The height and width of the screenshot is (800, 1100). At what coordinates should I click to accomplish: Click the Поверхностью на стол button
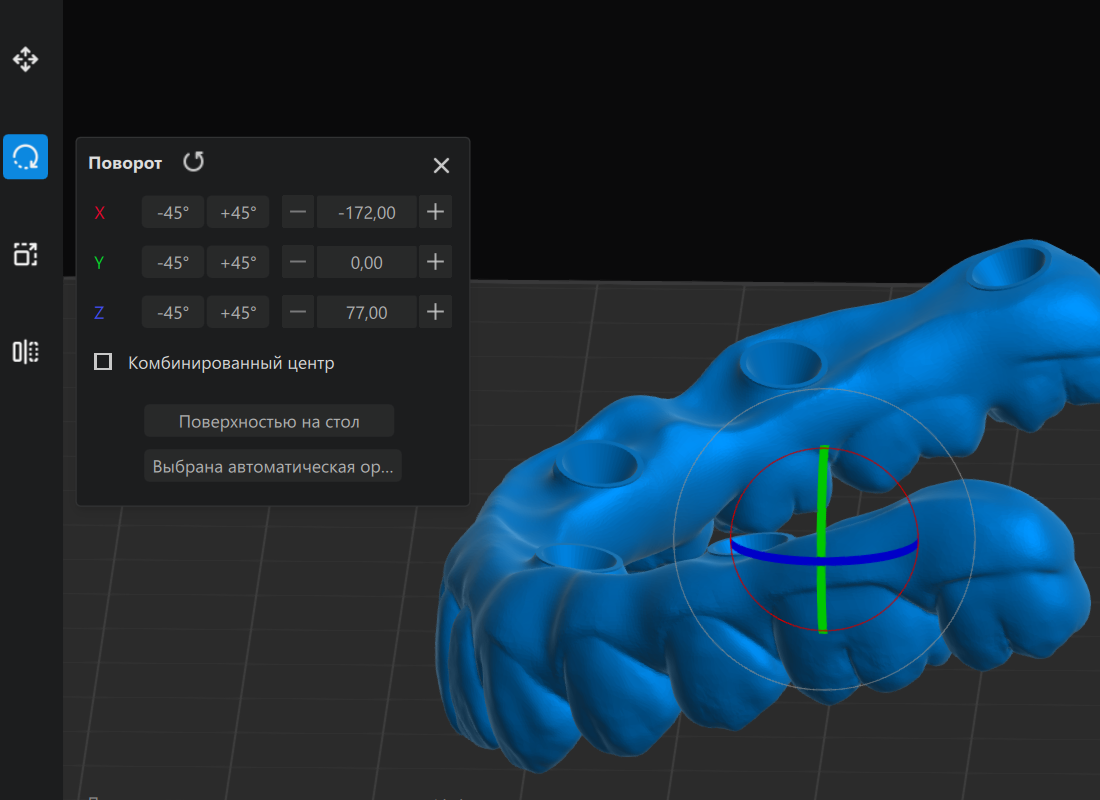[x=269, y=421]
